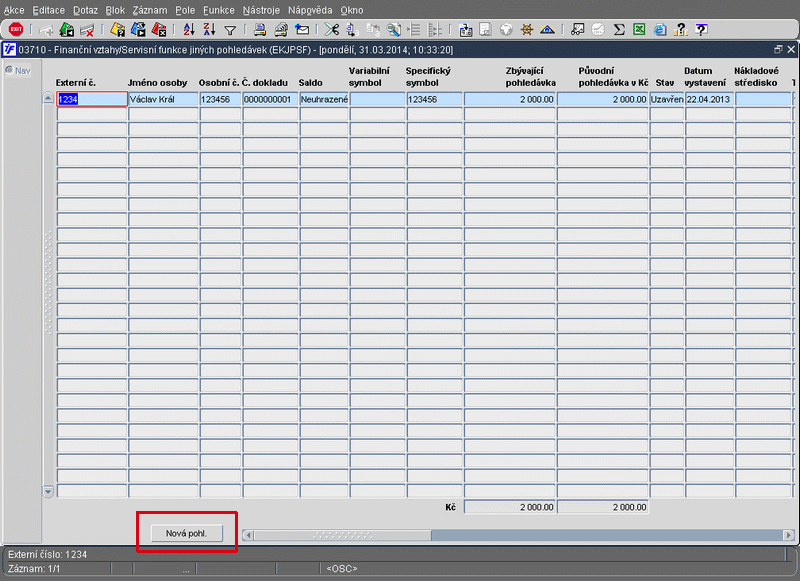The height and width of the screenshot is (581, 800).
Task: Click the printer icon in the toolbar
Action: (260, 30)
